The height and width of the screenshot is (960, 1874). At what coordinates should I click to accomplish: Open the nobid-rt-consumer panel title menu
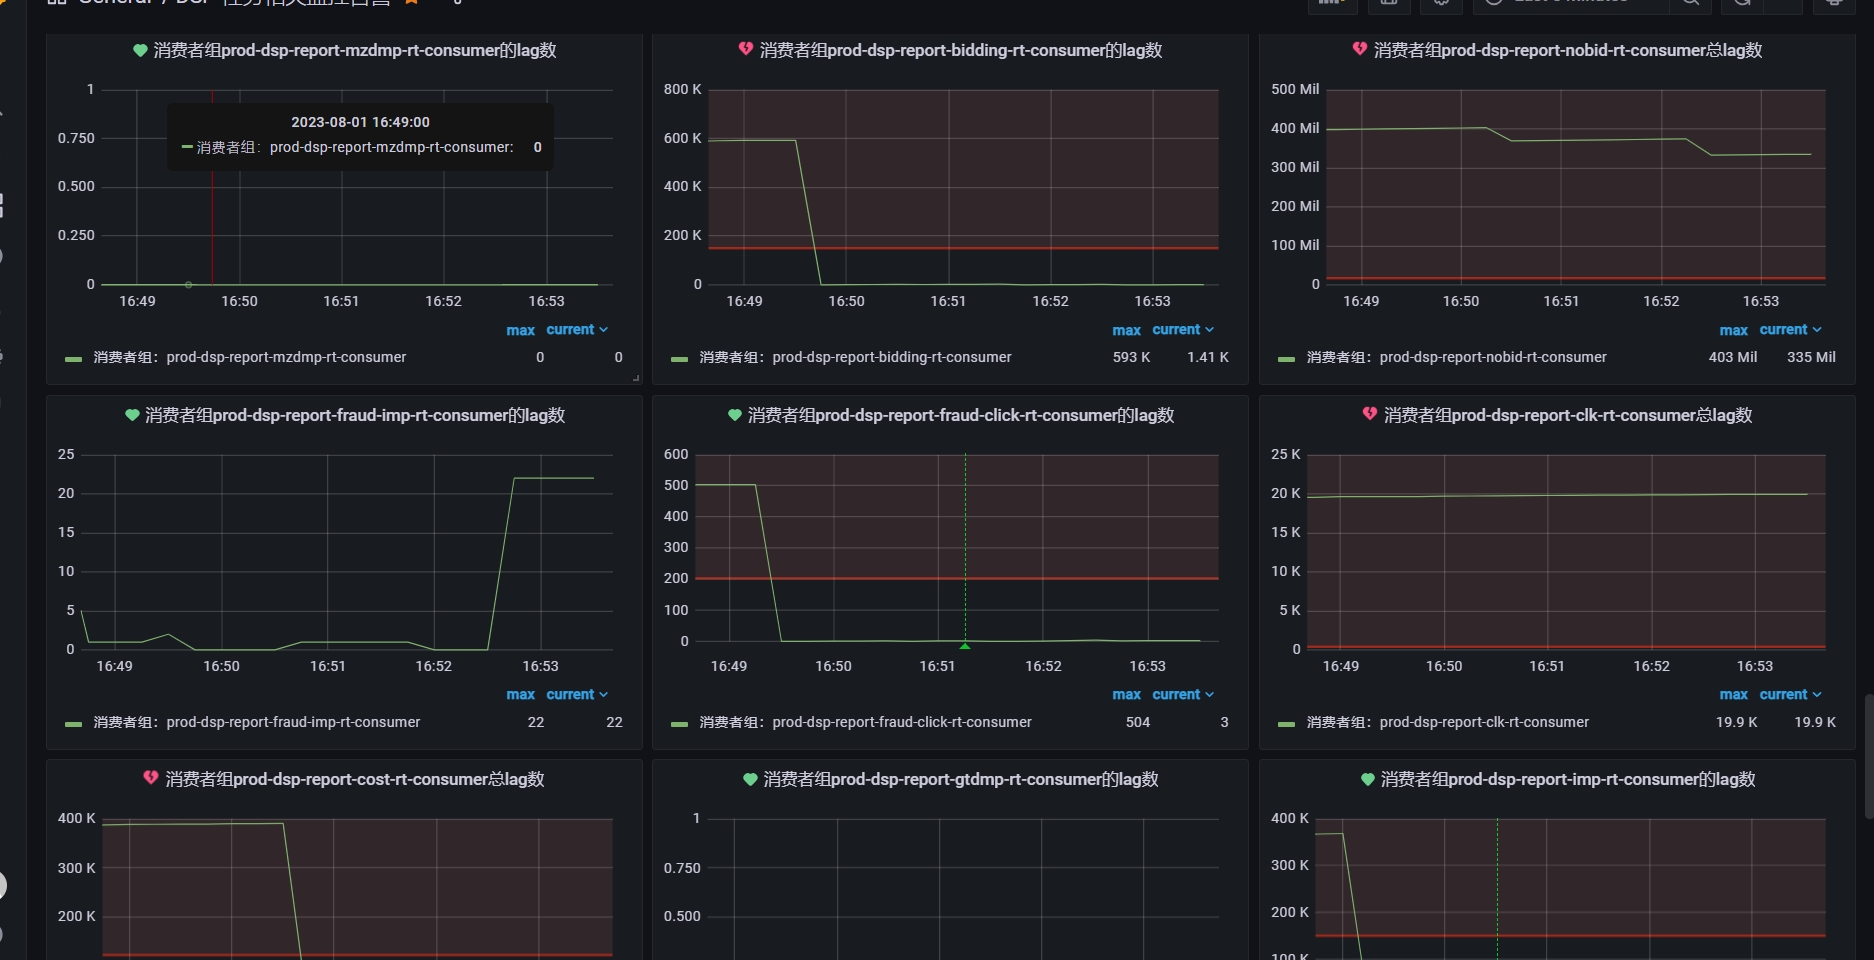(1568, 50)
